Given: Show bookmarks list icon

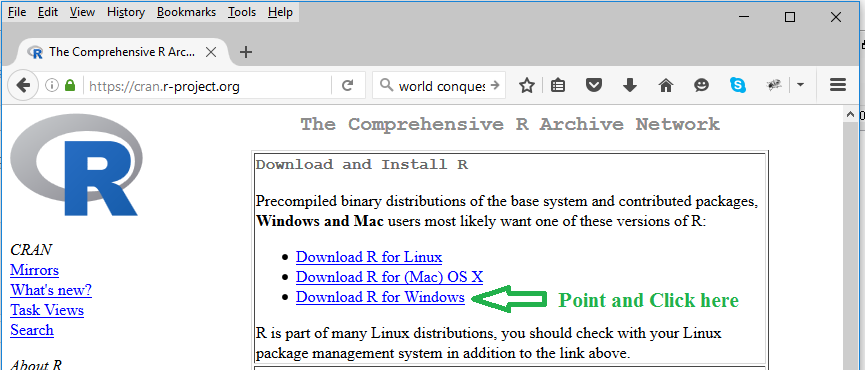Looking at the screenshot, I should pyautogui.click(x=558, y=85).
